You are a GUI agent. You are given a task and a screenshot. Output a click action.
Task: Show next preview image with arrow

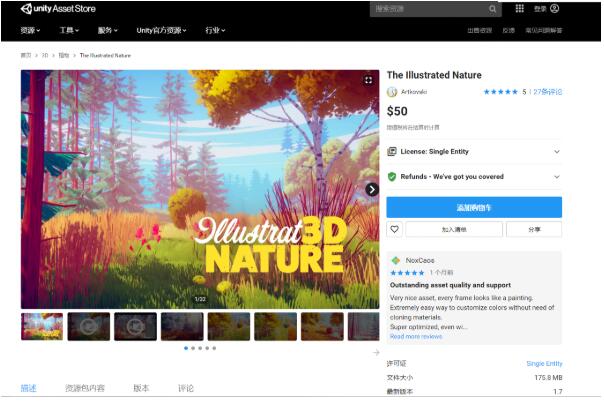pos(372,189)
